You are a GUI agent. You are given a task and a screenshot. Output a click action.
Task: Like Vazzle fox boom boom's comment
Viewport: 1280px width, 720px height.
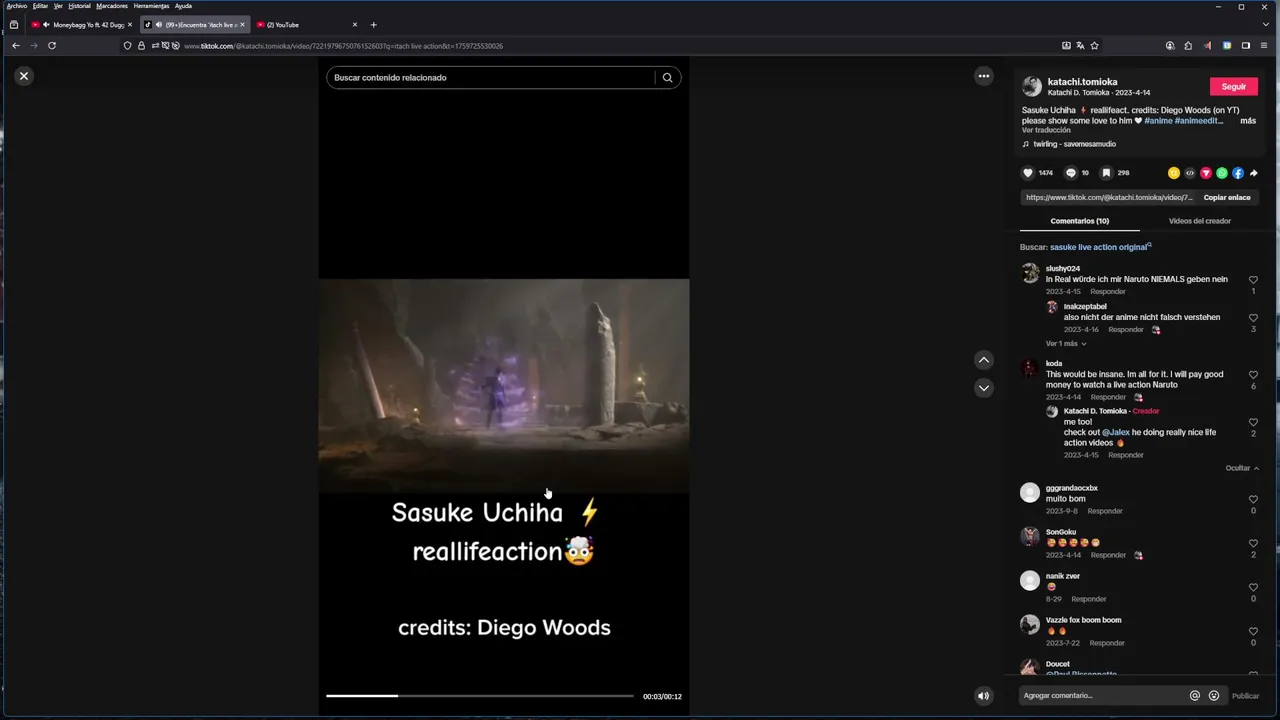1253,631
